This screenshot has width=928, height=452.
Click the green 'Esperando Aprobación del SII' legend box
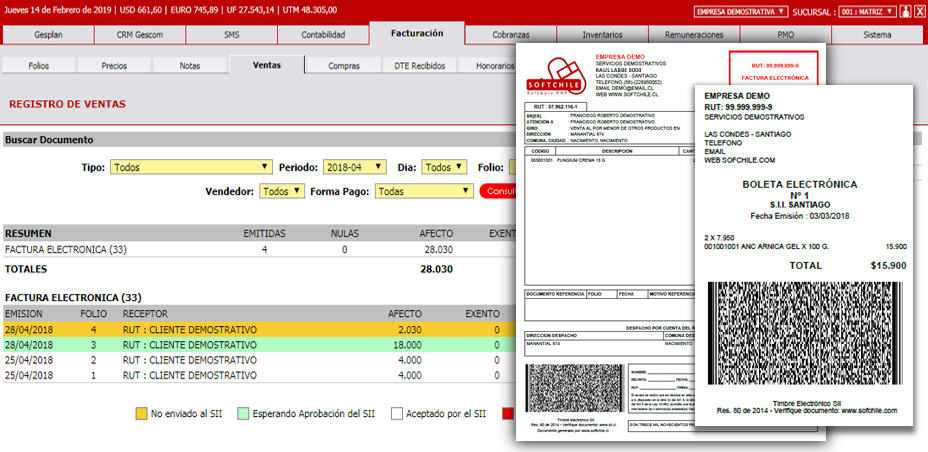pyautogui.click(x=243, y=412)
